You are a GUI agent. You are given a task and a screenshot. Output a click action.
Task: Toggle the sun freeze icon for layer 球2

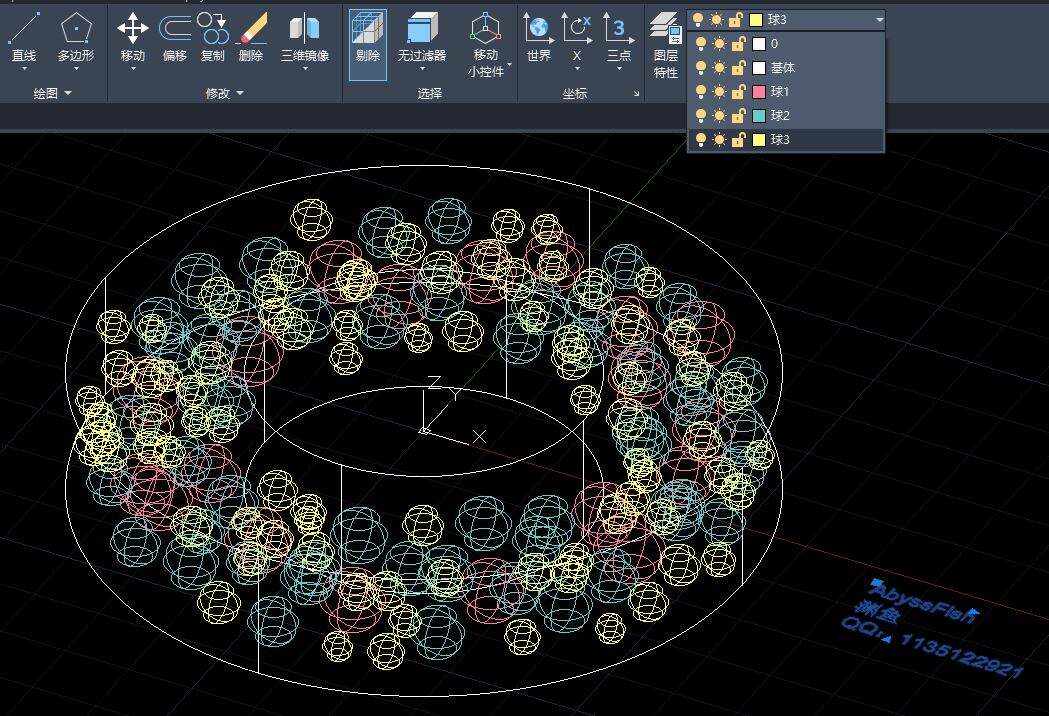(x=718, y=116)
